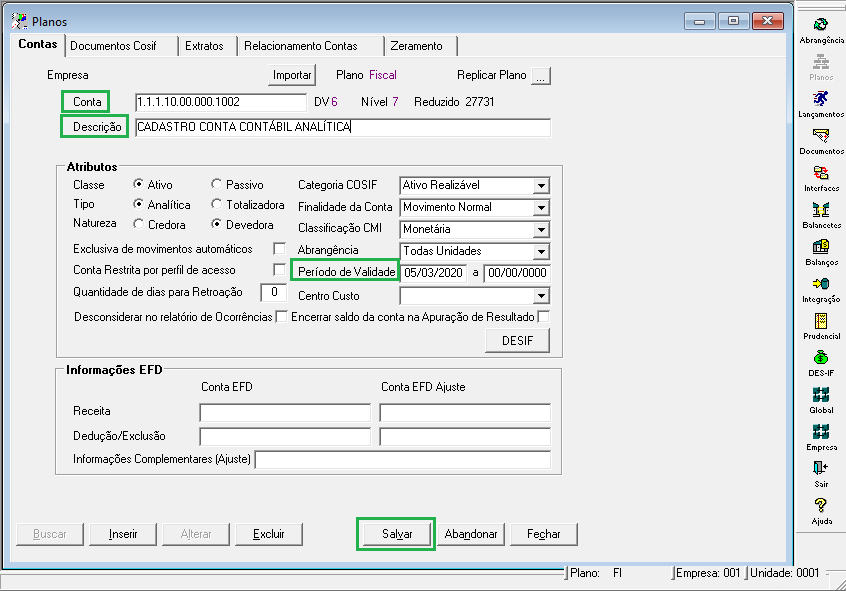Click the Salvar button
This screenshot has height=591, width=846.
click(397, 534)
